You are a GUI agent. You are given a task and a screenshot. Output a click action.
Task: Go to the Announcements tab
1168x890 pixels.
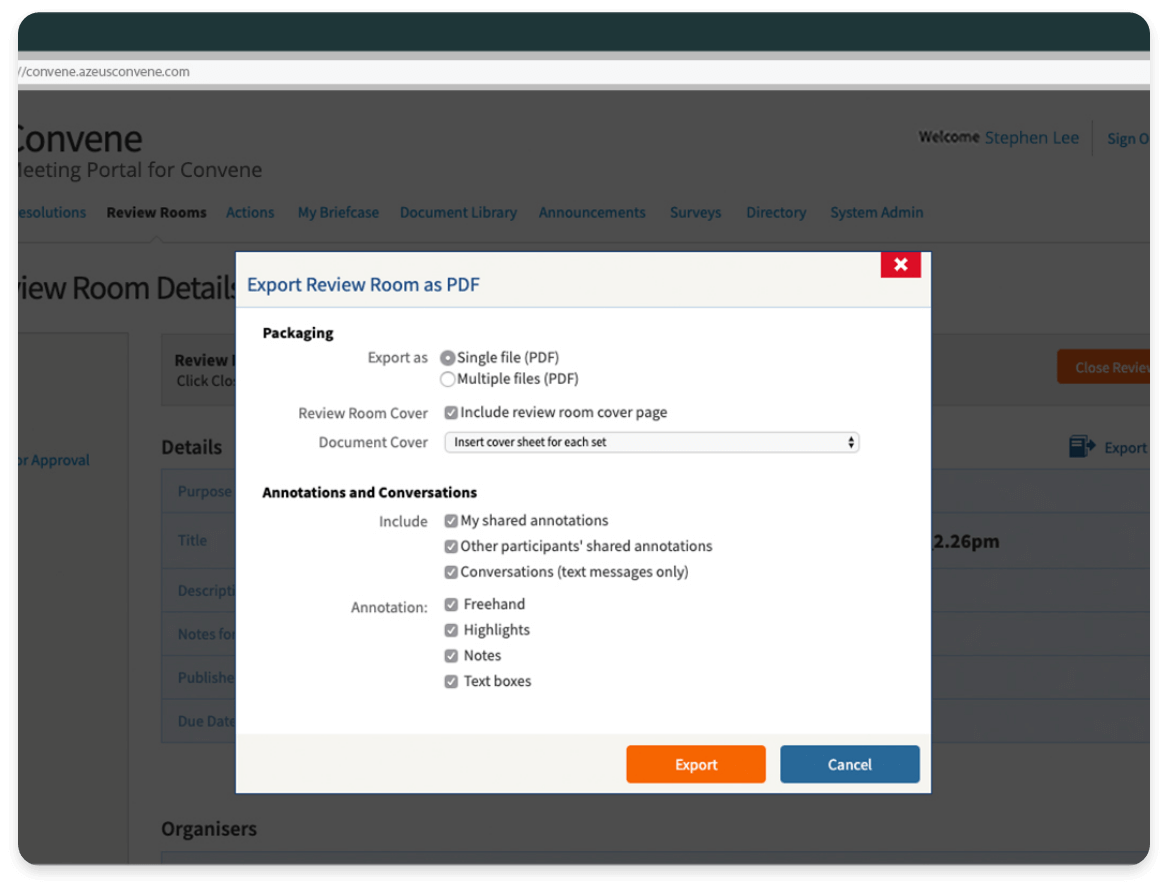(592, 212)
